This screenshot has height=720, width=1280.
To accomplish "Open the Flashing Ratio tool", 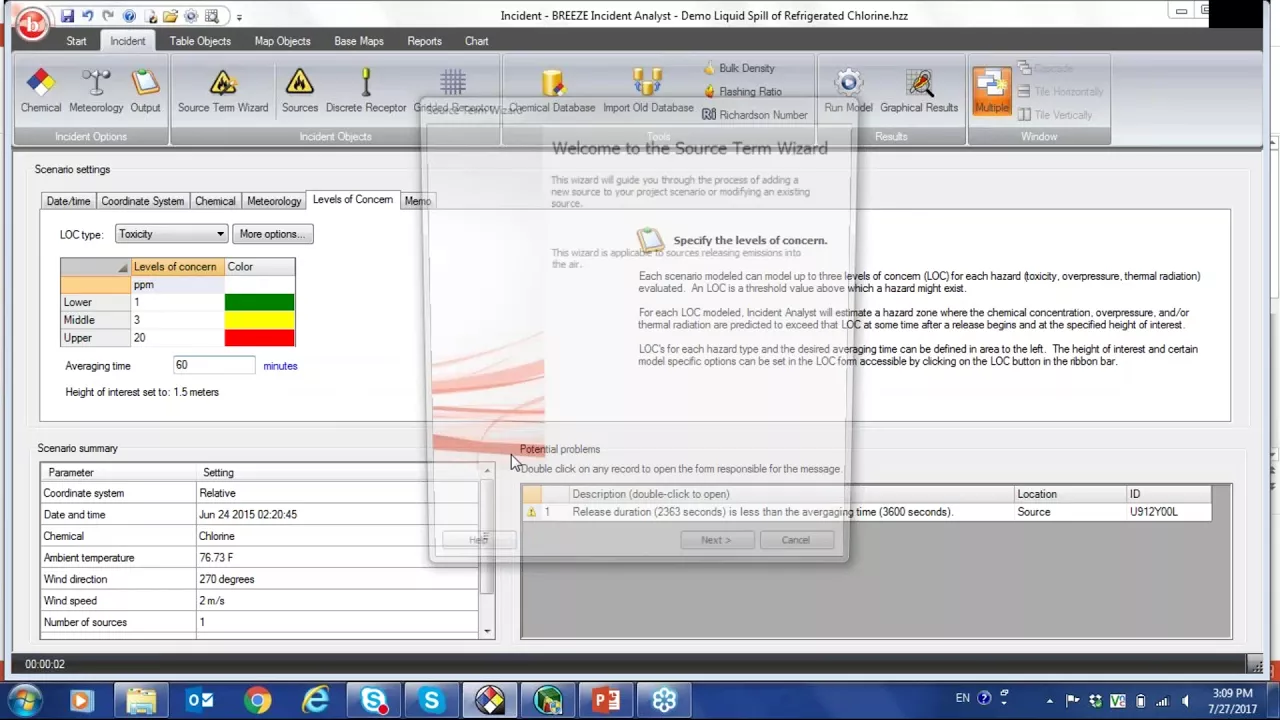I will [742, 91].
